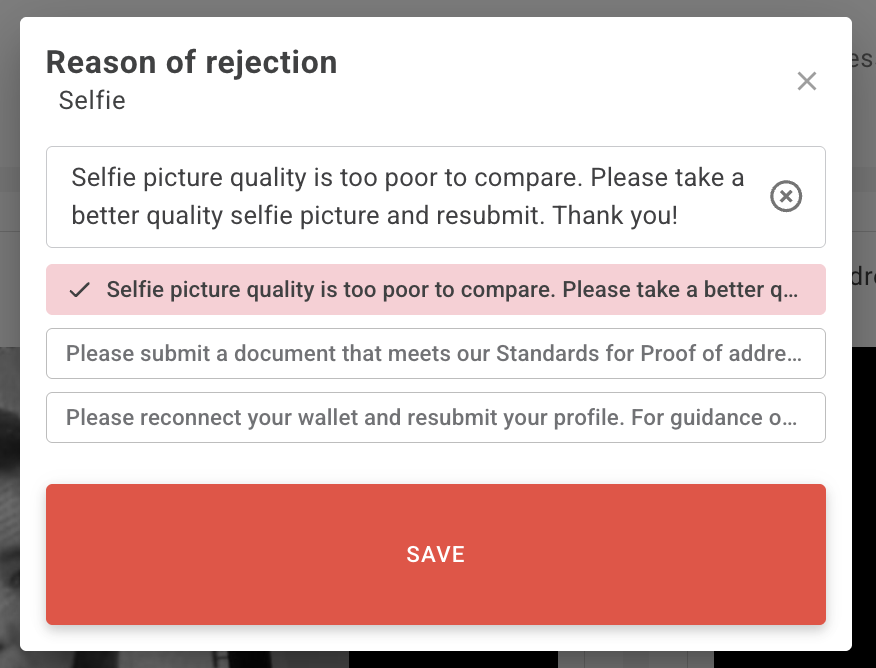Clear the rejection reason text field
This screenshot has height=668, width=876.
click(x=786, y=197)
